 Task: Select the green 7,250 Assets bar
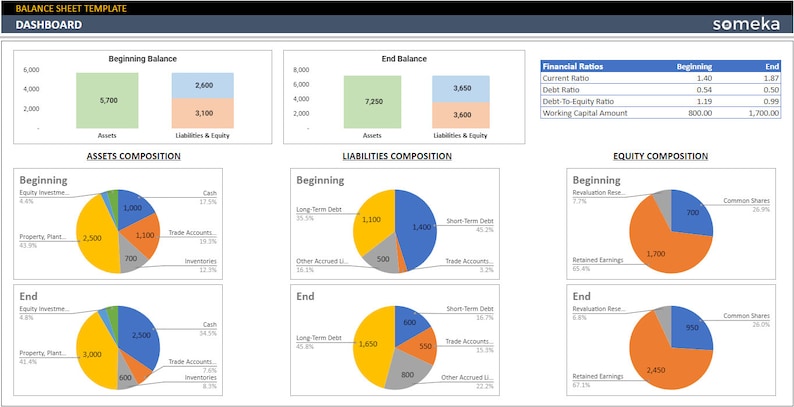click(373, 102)
